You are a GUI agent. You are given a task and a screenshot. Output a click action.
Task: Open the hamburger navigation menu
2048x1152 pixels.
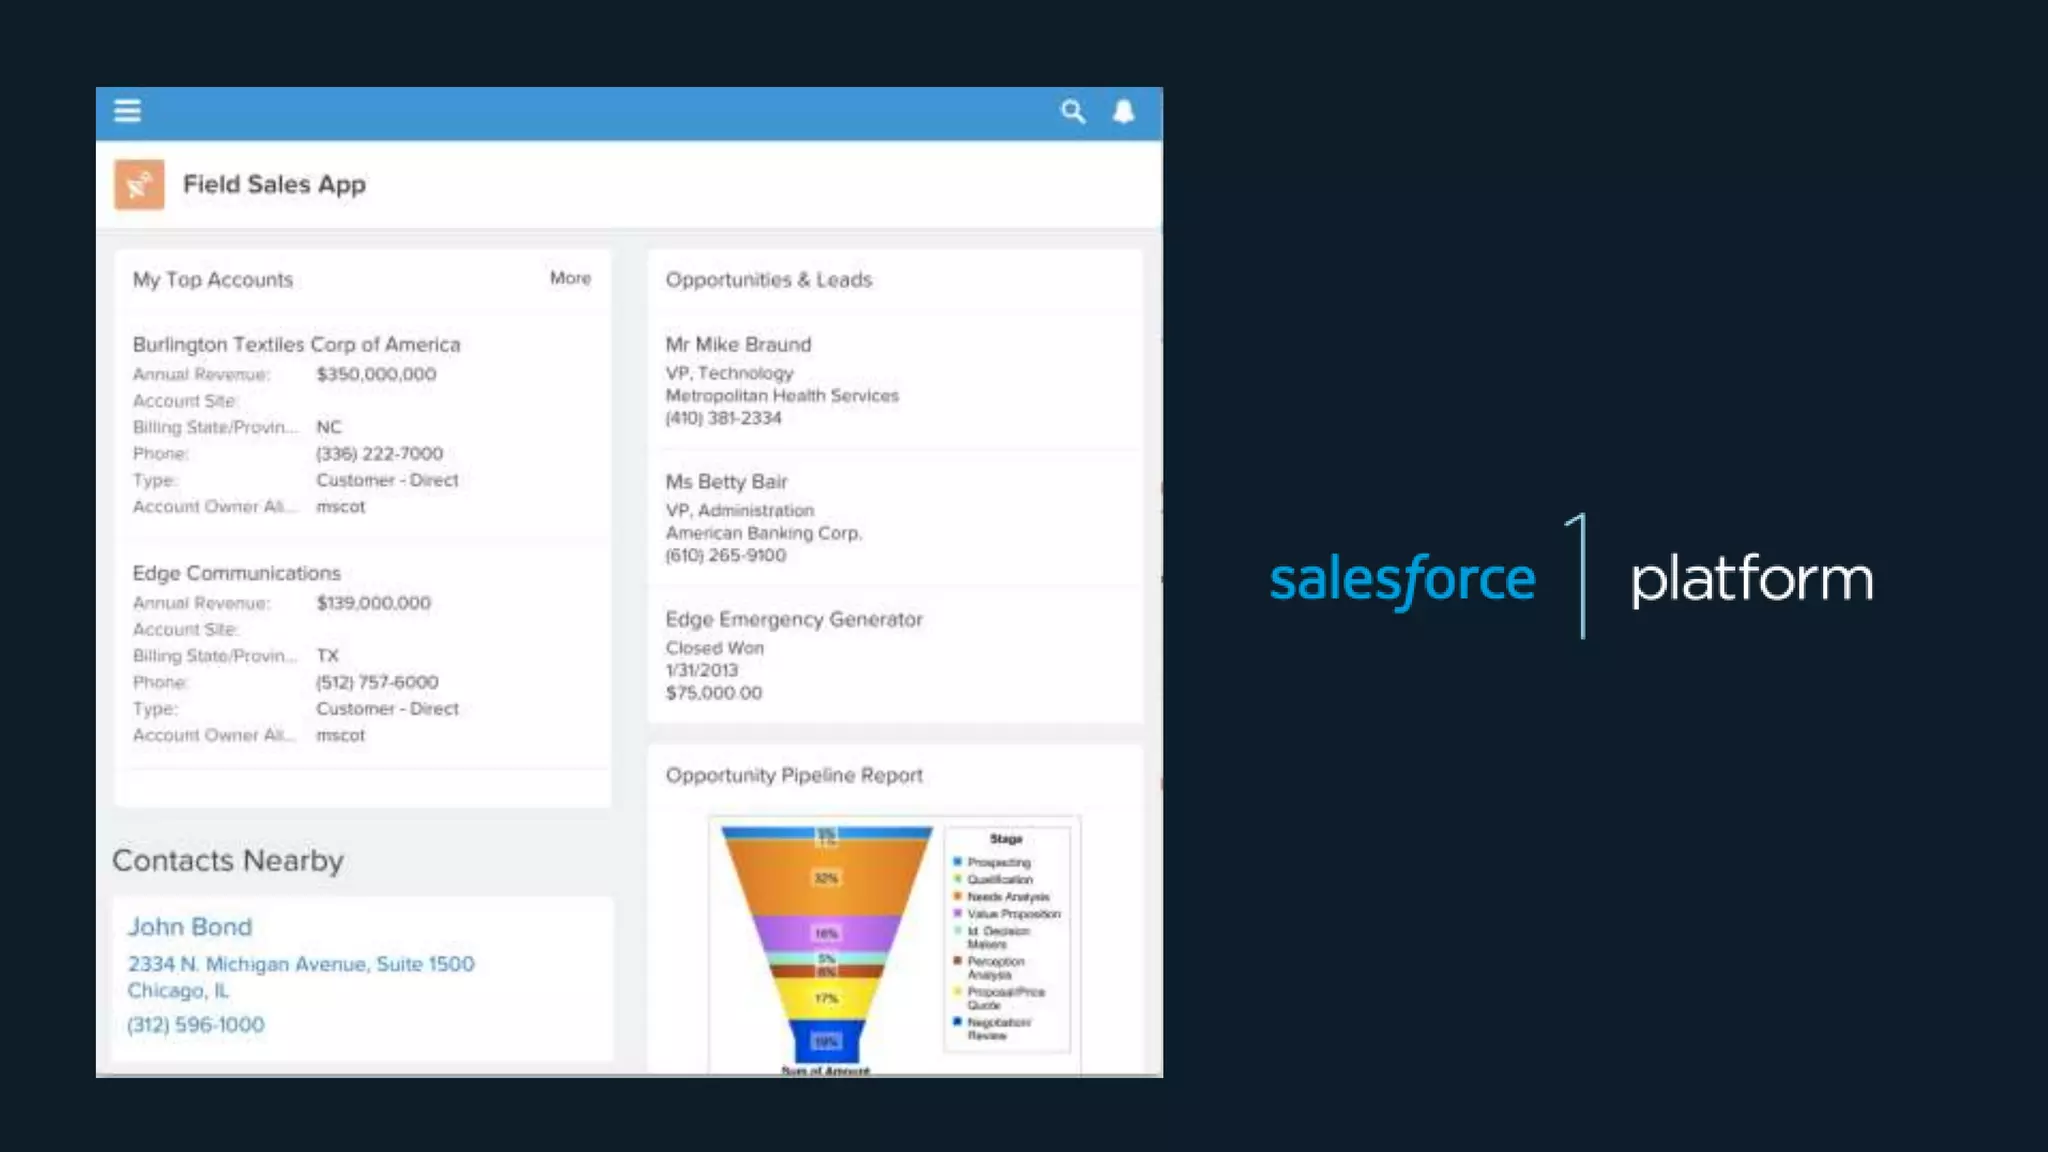[x=127, y=111]
